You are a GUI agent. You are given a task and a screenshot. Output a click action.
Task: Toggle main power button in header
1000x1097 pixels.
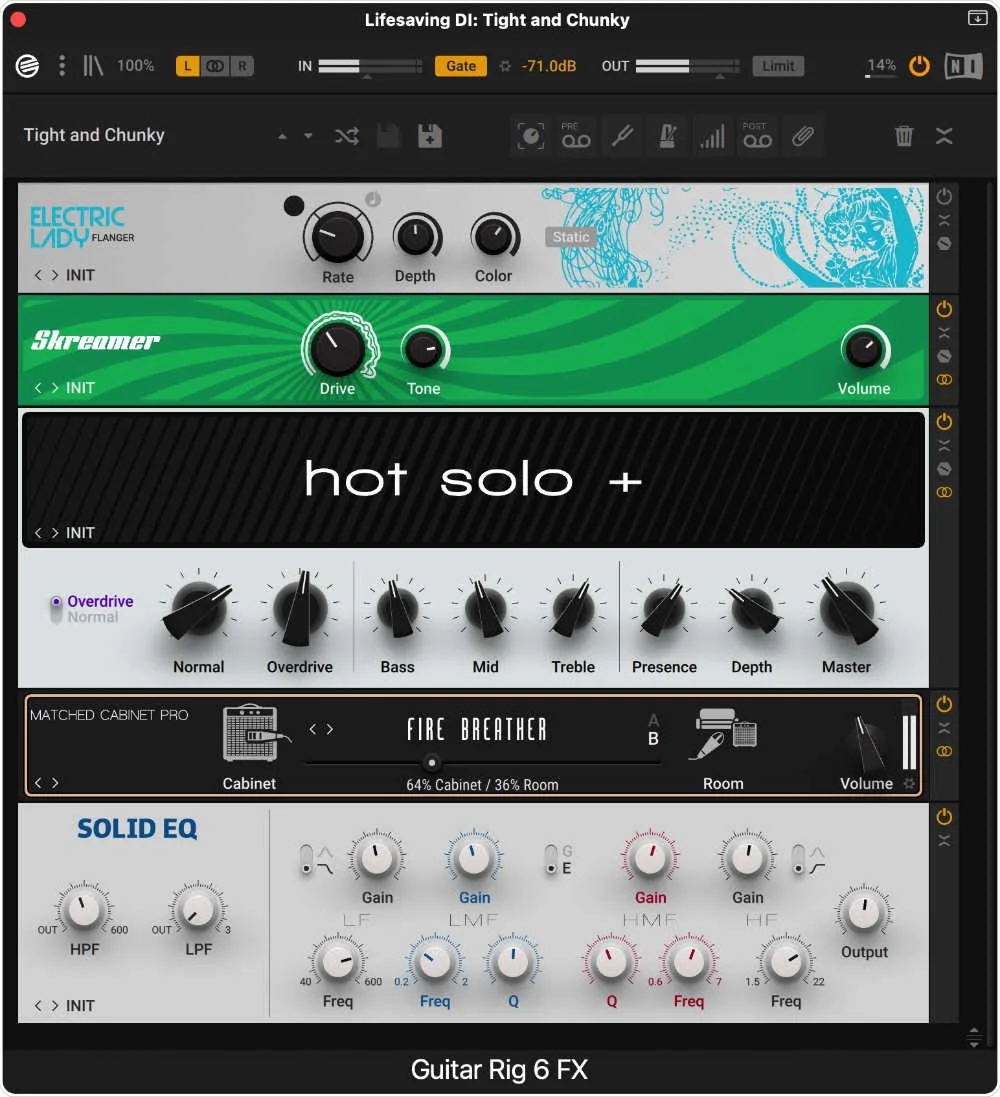pyautogui.click(x=919, y=66)
